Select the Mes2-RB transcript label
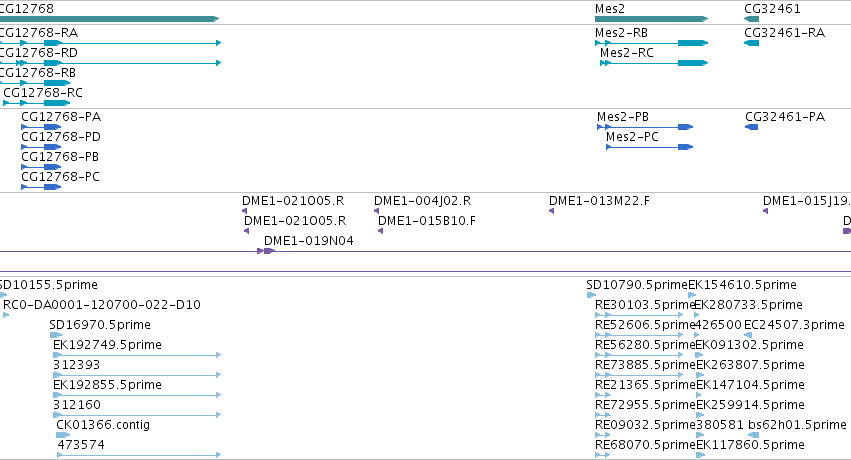 [x=621, y=33]
